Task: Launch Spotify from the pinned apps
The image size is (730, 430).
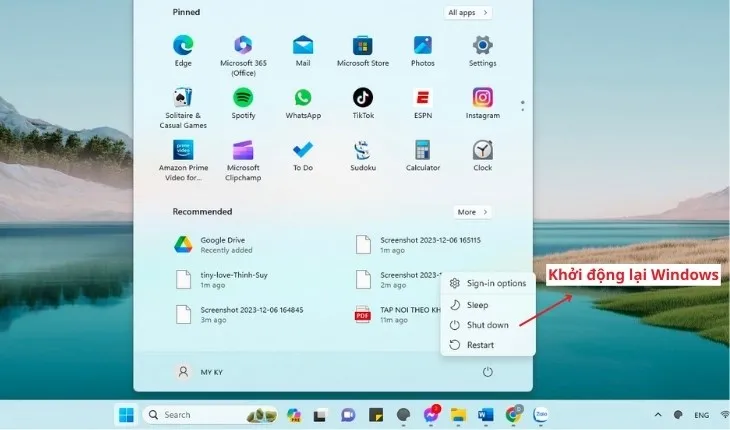Action: (x=243, y=99)
